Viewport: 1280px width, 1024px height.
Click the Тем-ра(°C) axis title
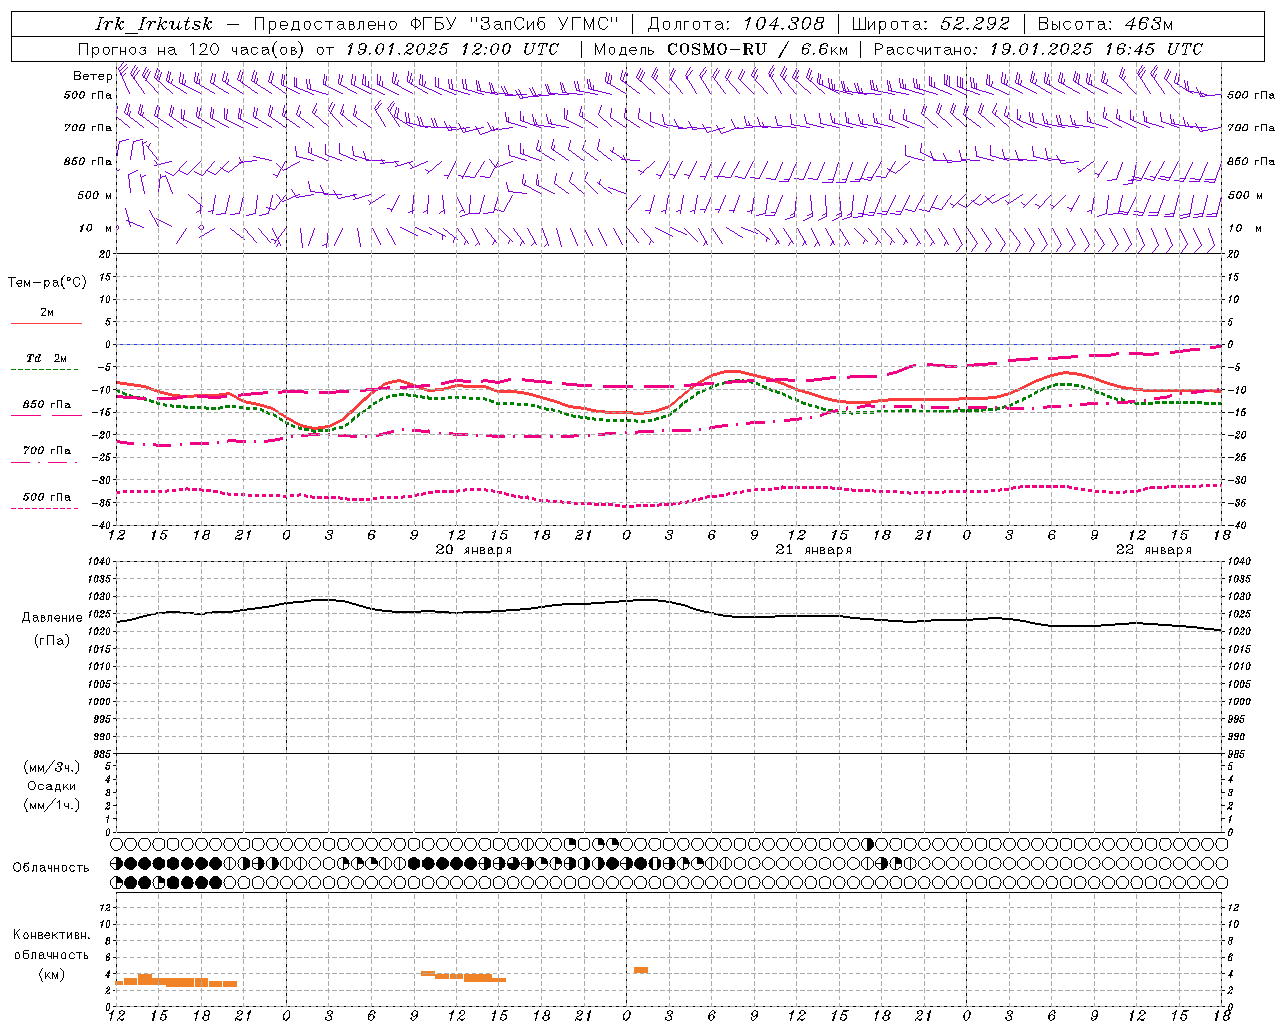click(47, 283)
